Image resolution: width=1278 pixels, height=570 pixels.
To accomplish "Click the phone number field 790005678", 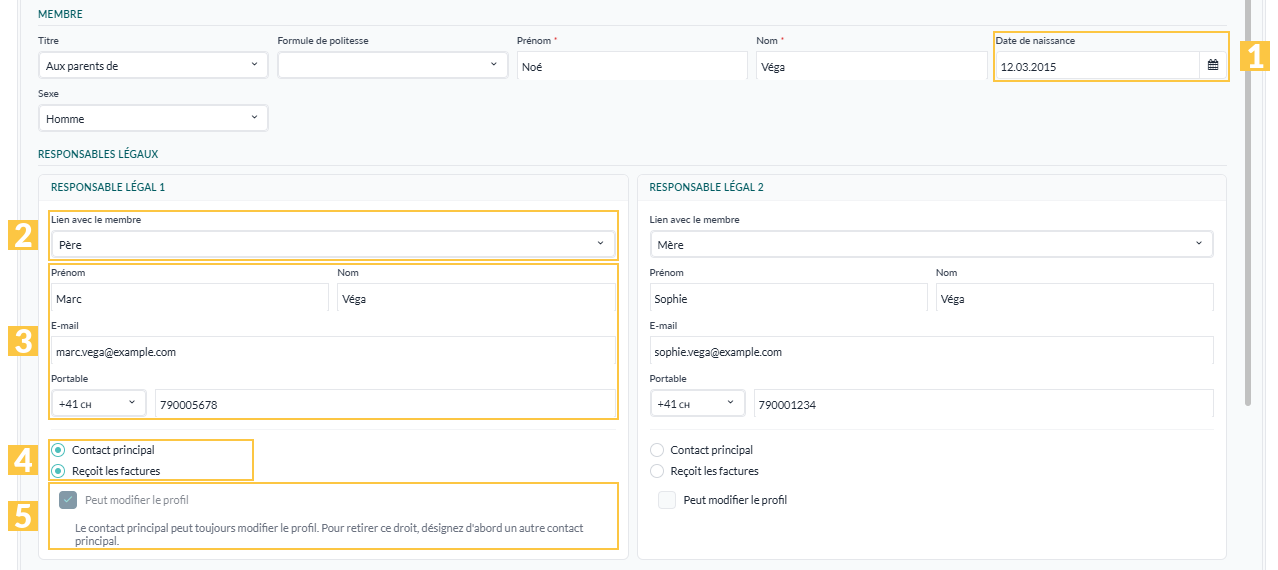I will [x=385, y=404].
